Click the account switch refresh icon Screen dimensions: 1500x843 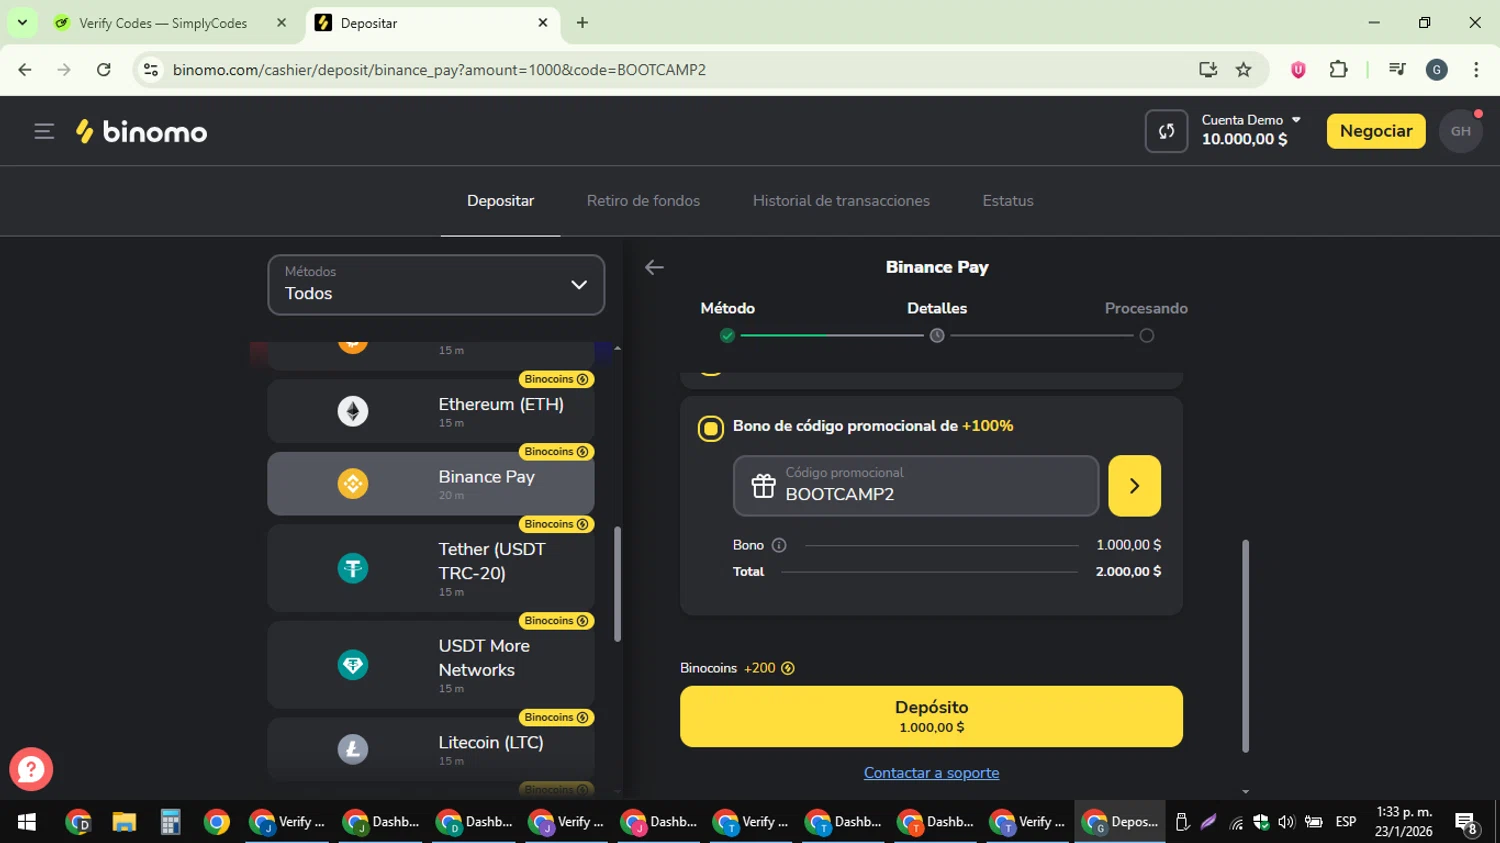(x=1166, y=131)
